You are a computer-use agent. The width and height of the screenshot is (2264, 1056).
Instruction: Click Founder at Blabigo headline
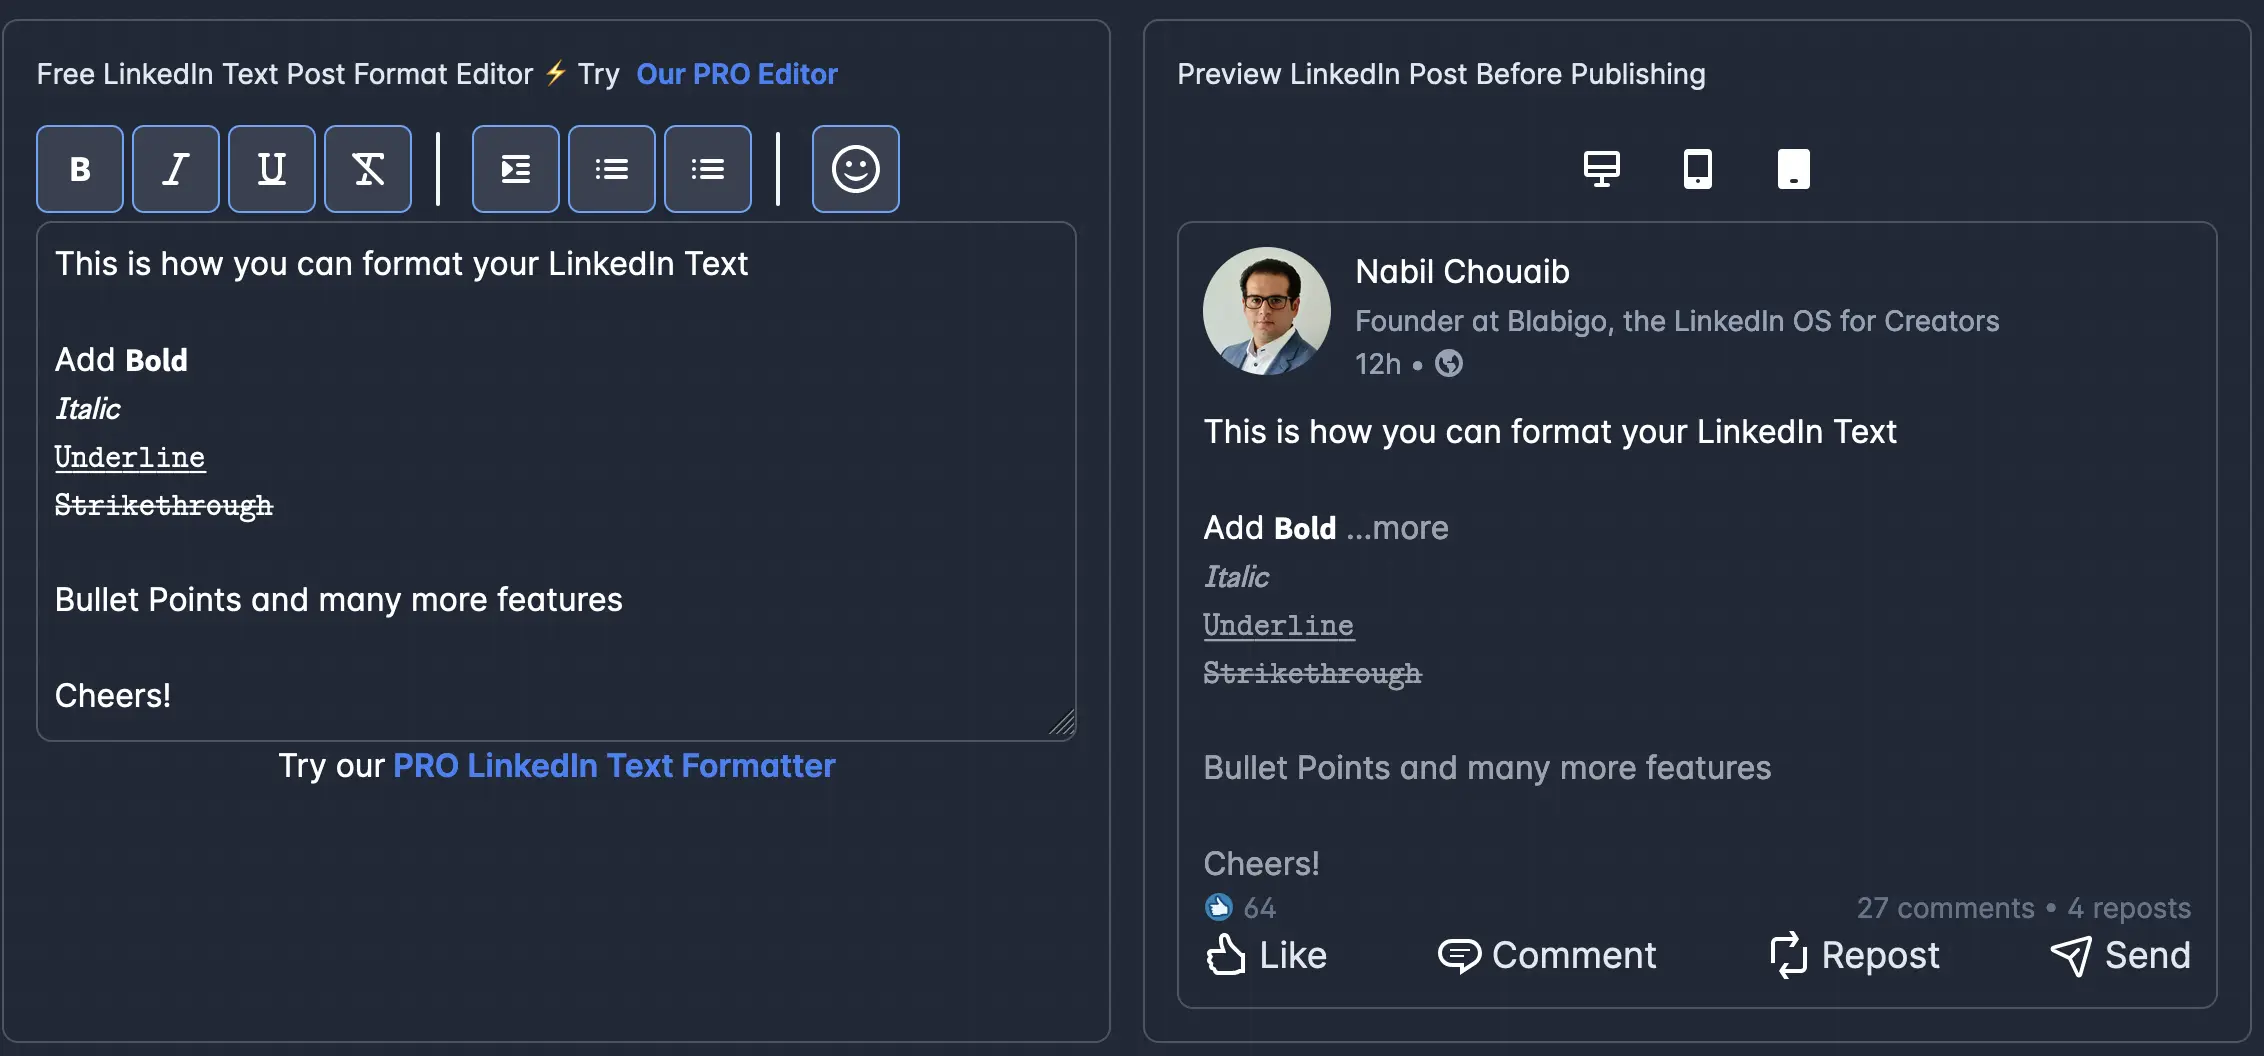pyautogui.click(x=1677, y=321)
